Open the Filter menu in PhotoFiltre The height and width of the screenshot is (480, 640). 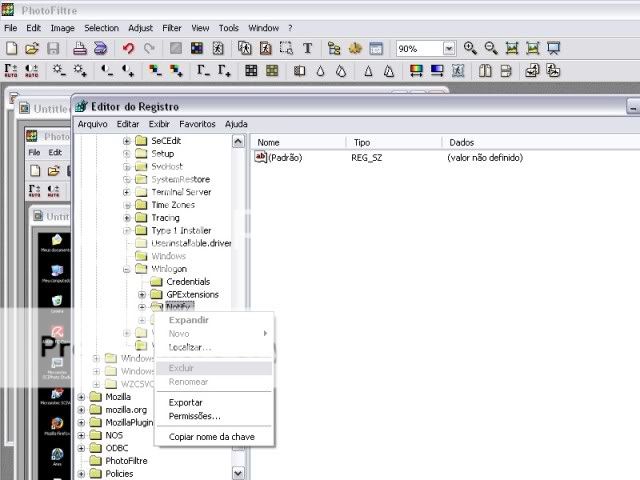(172, 28)
